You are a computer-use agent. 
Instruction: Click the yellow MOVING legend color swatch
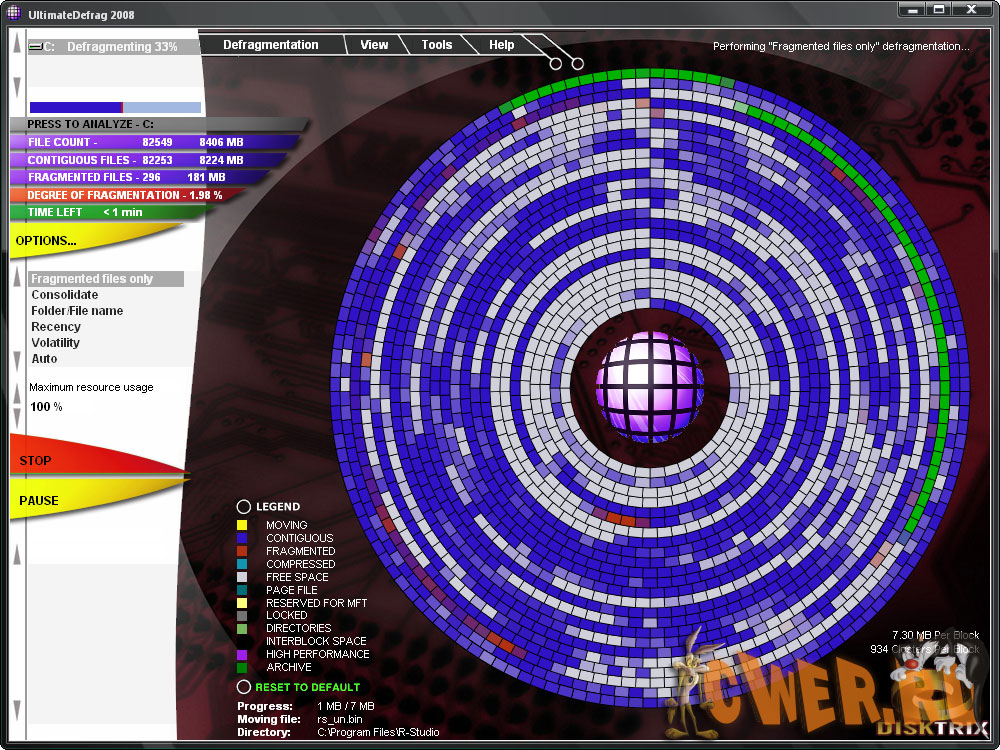[x=242, y=525]
